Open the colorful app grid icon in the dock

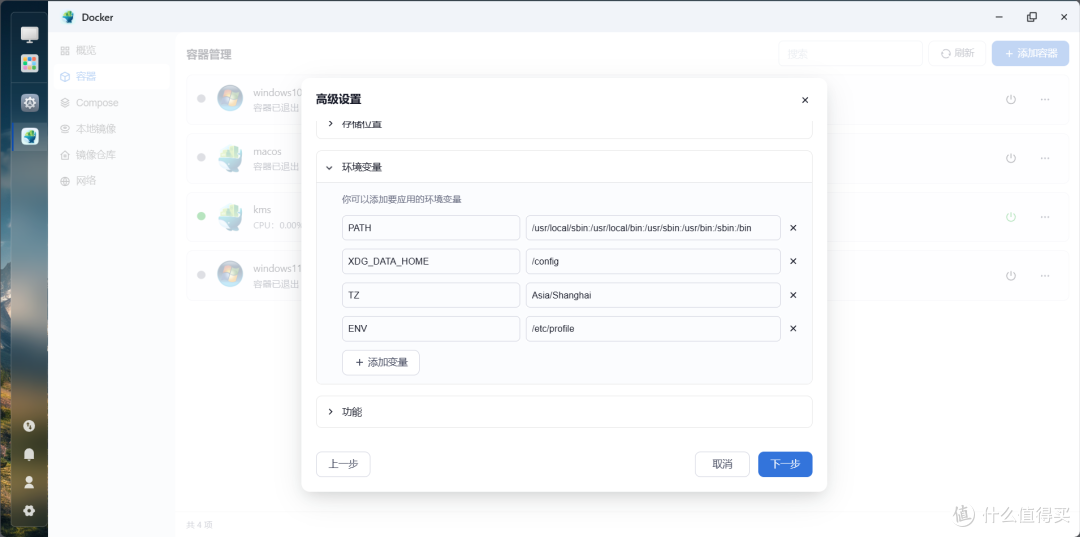[30, 63]
